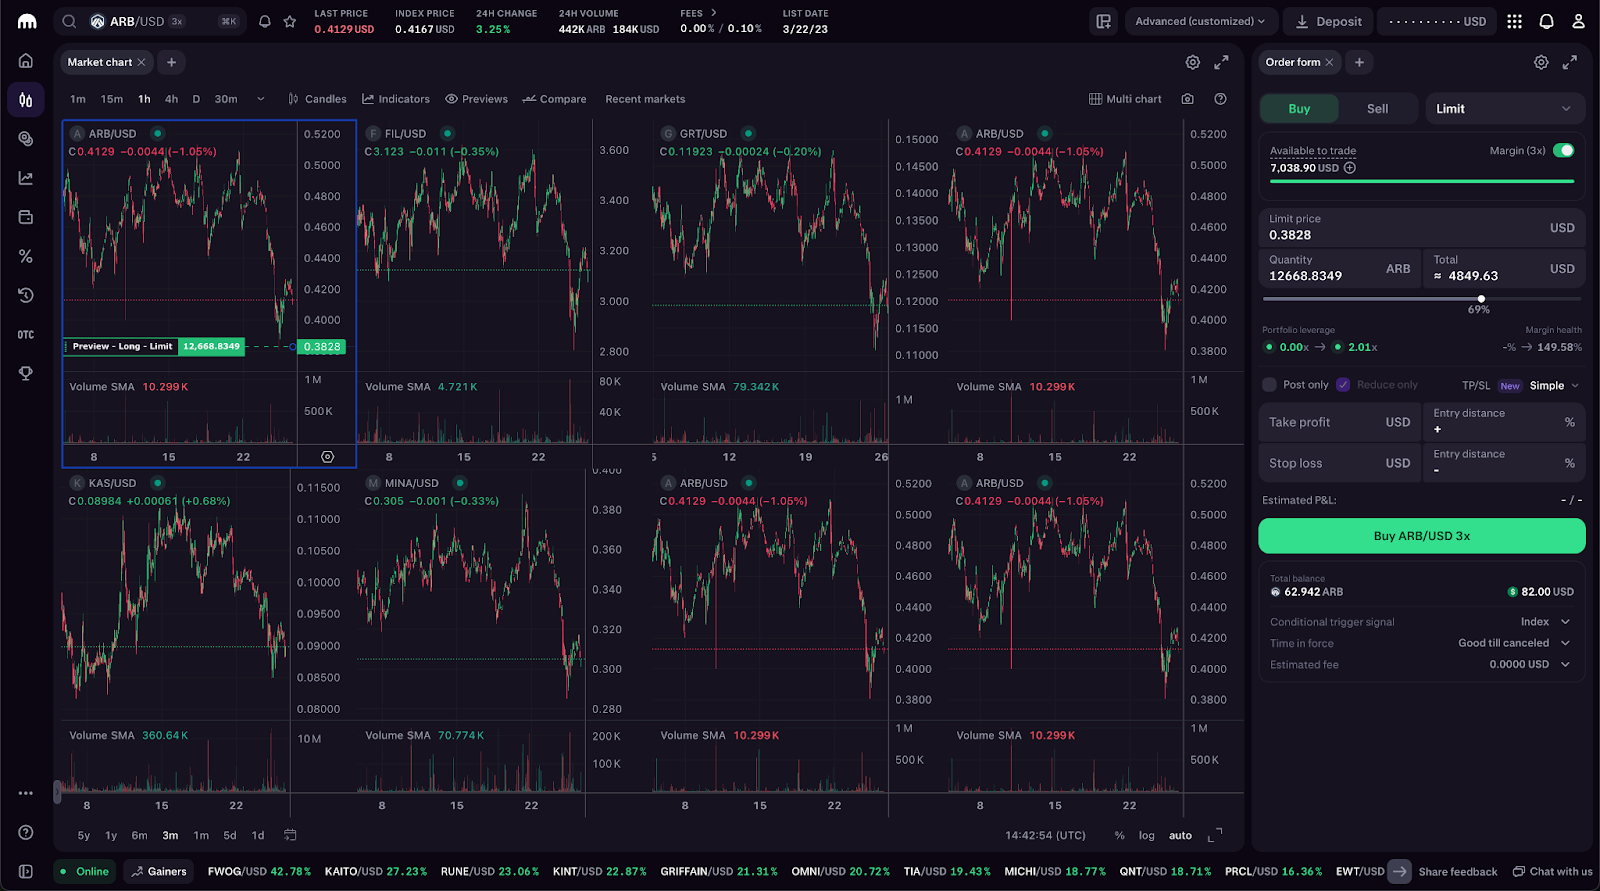Uncheck the Reduce only checkbox
The height and width of the screenshot is (891, 1600).
(1343, 385)
